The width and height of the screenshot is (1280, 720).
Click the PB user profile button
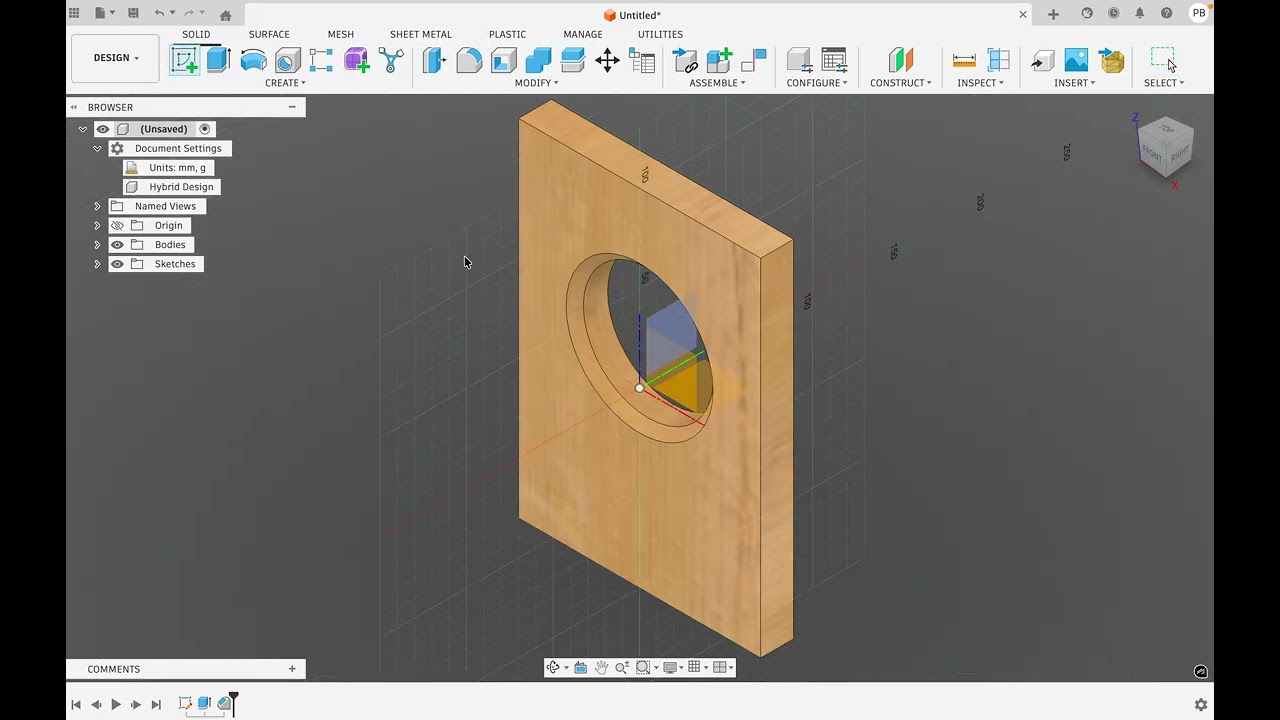(1198, 14)
